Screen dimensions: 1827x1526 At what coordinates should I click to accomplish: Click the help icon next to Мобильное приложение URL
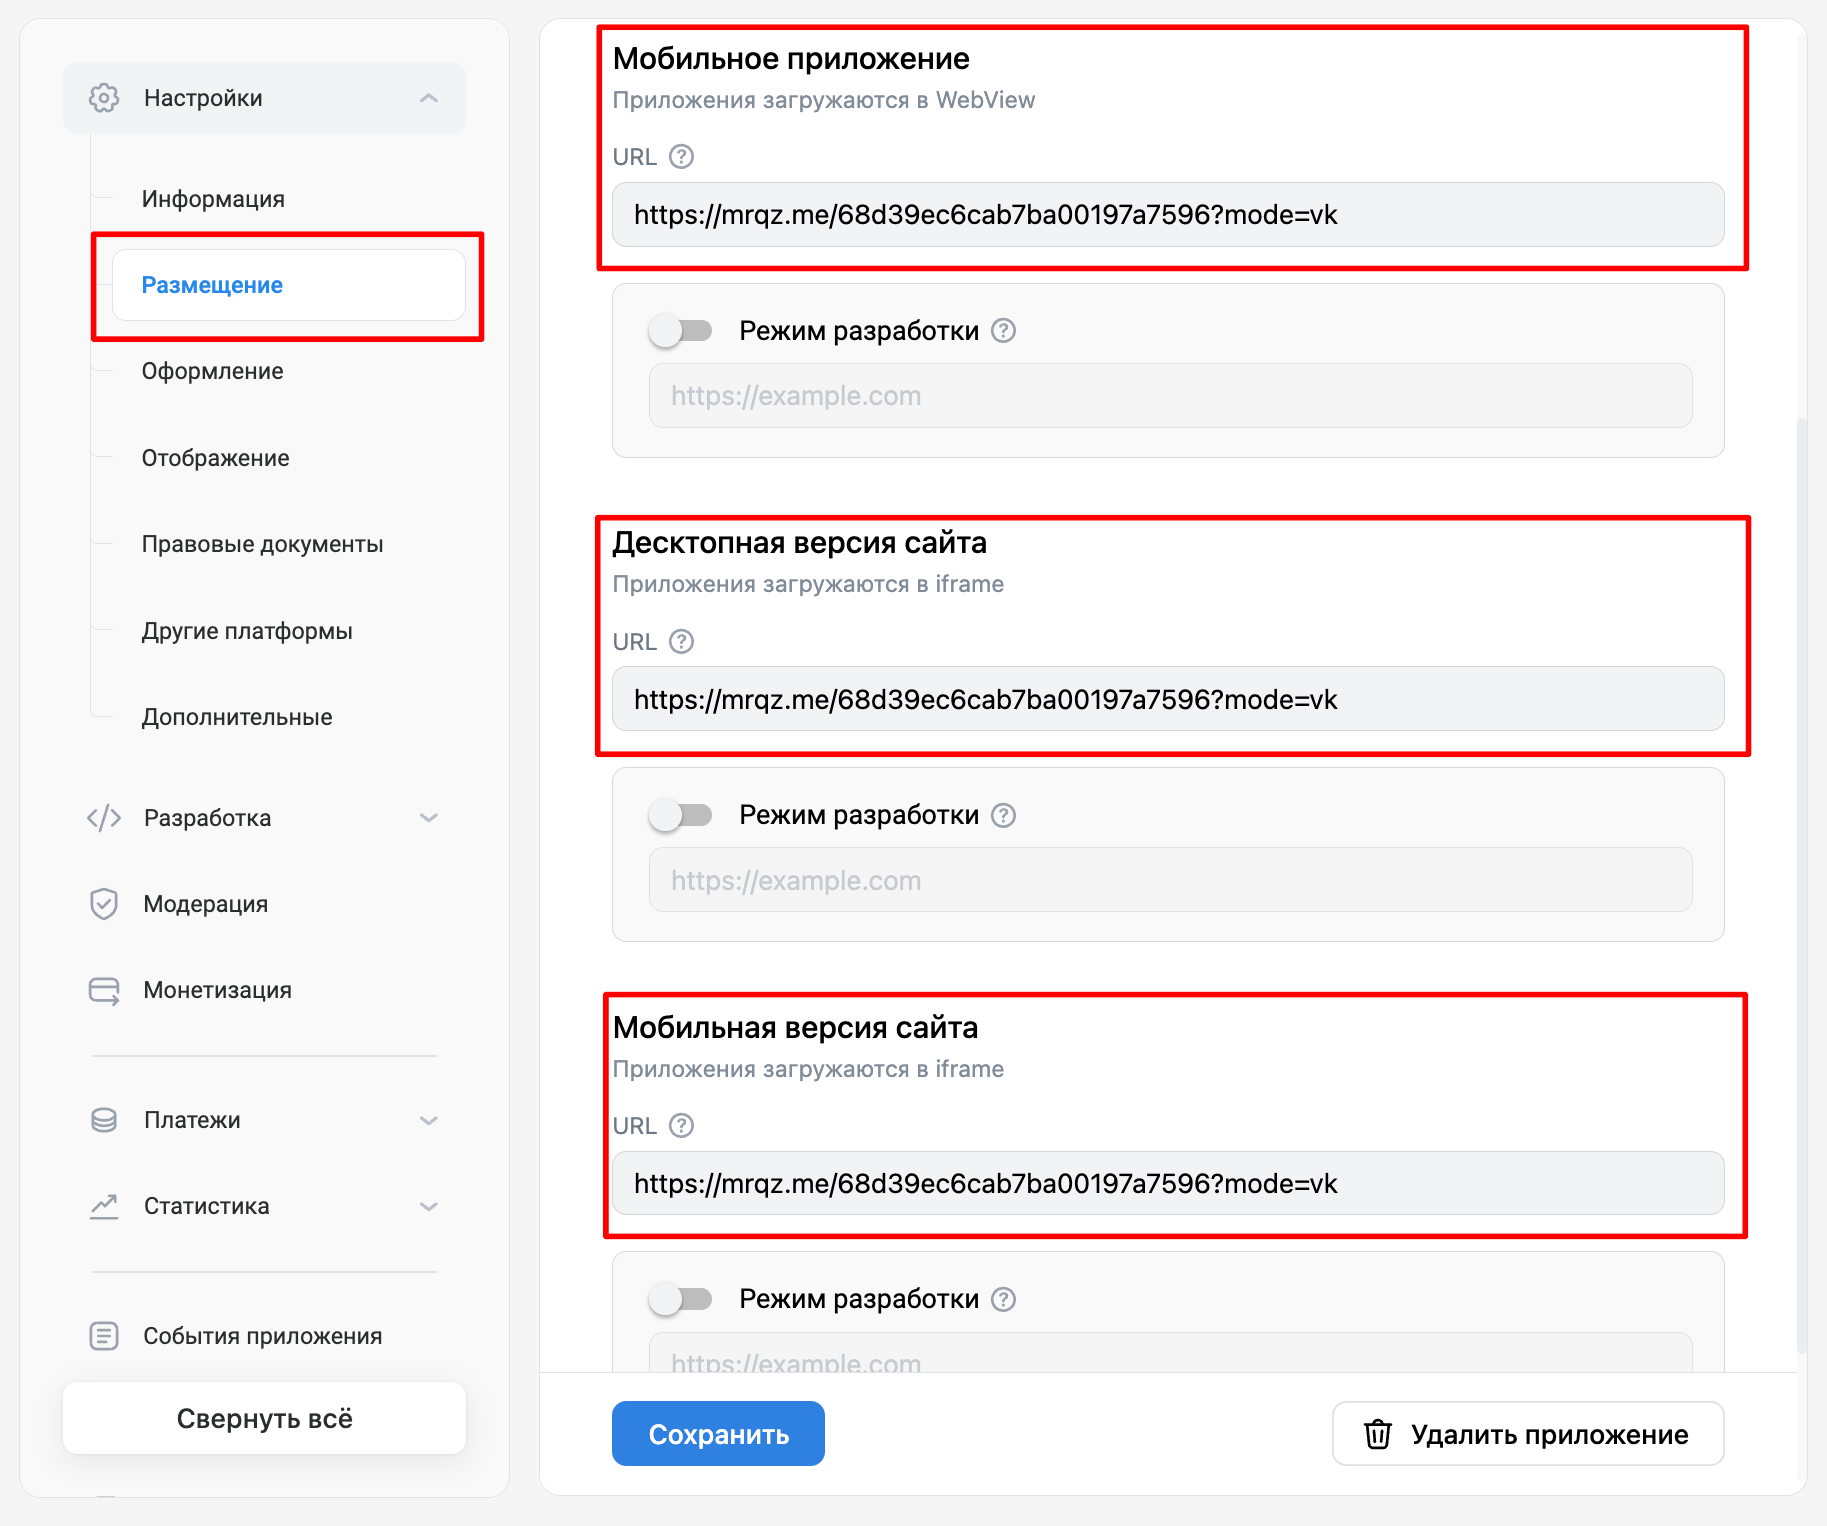[681, 157]
